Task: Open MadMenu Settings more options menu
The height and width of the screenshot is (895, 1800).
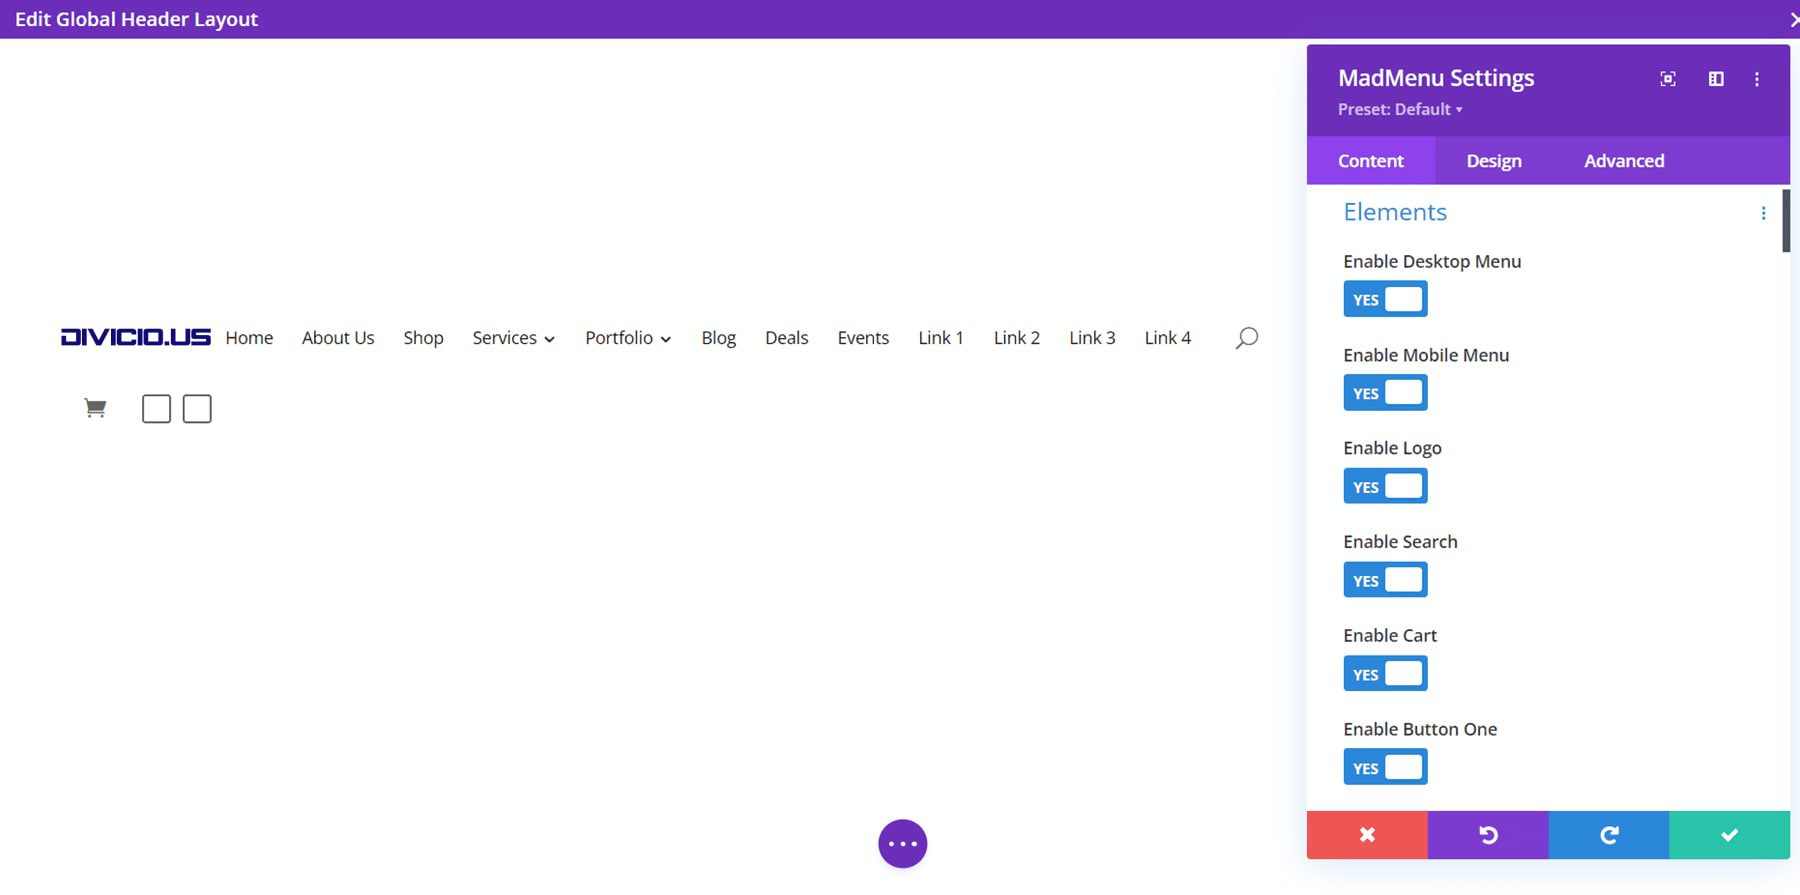Action: point(1757,79)
